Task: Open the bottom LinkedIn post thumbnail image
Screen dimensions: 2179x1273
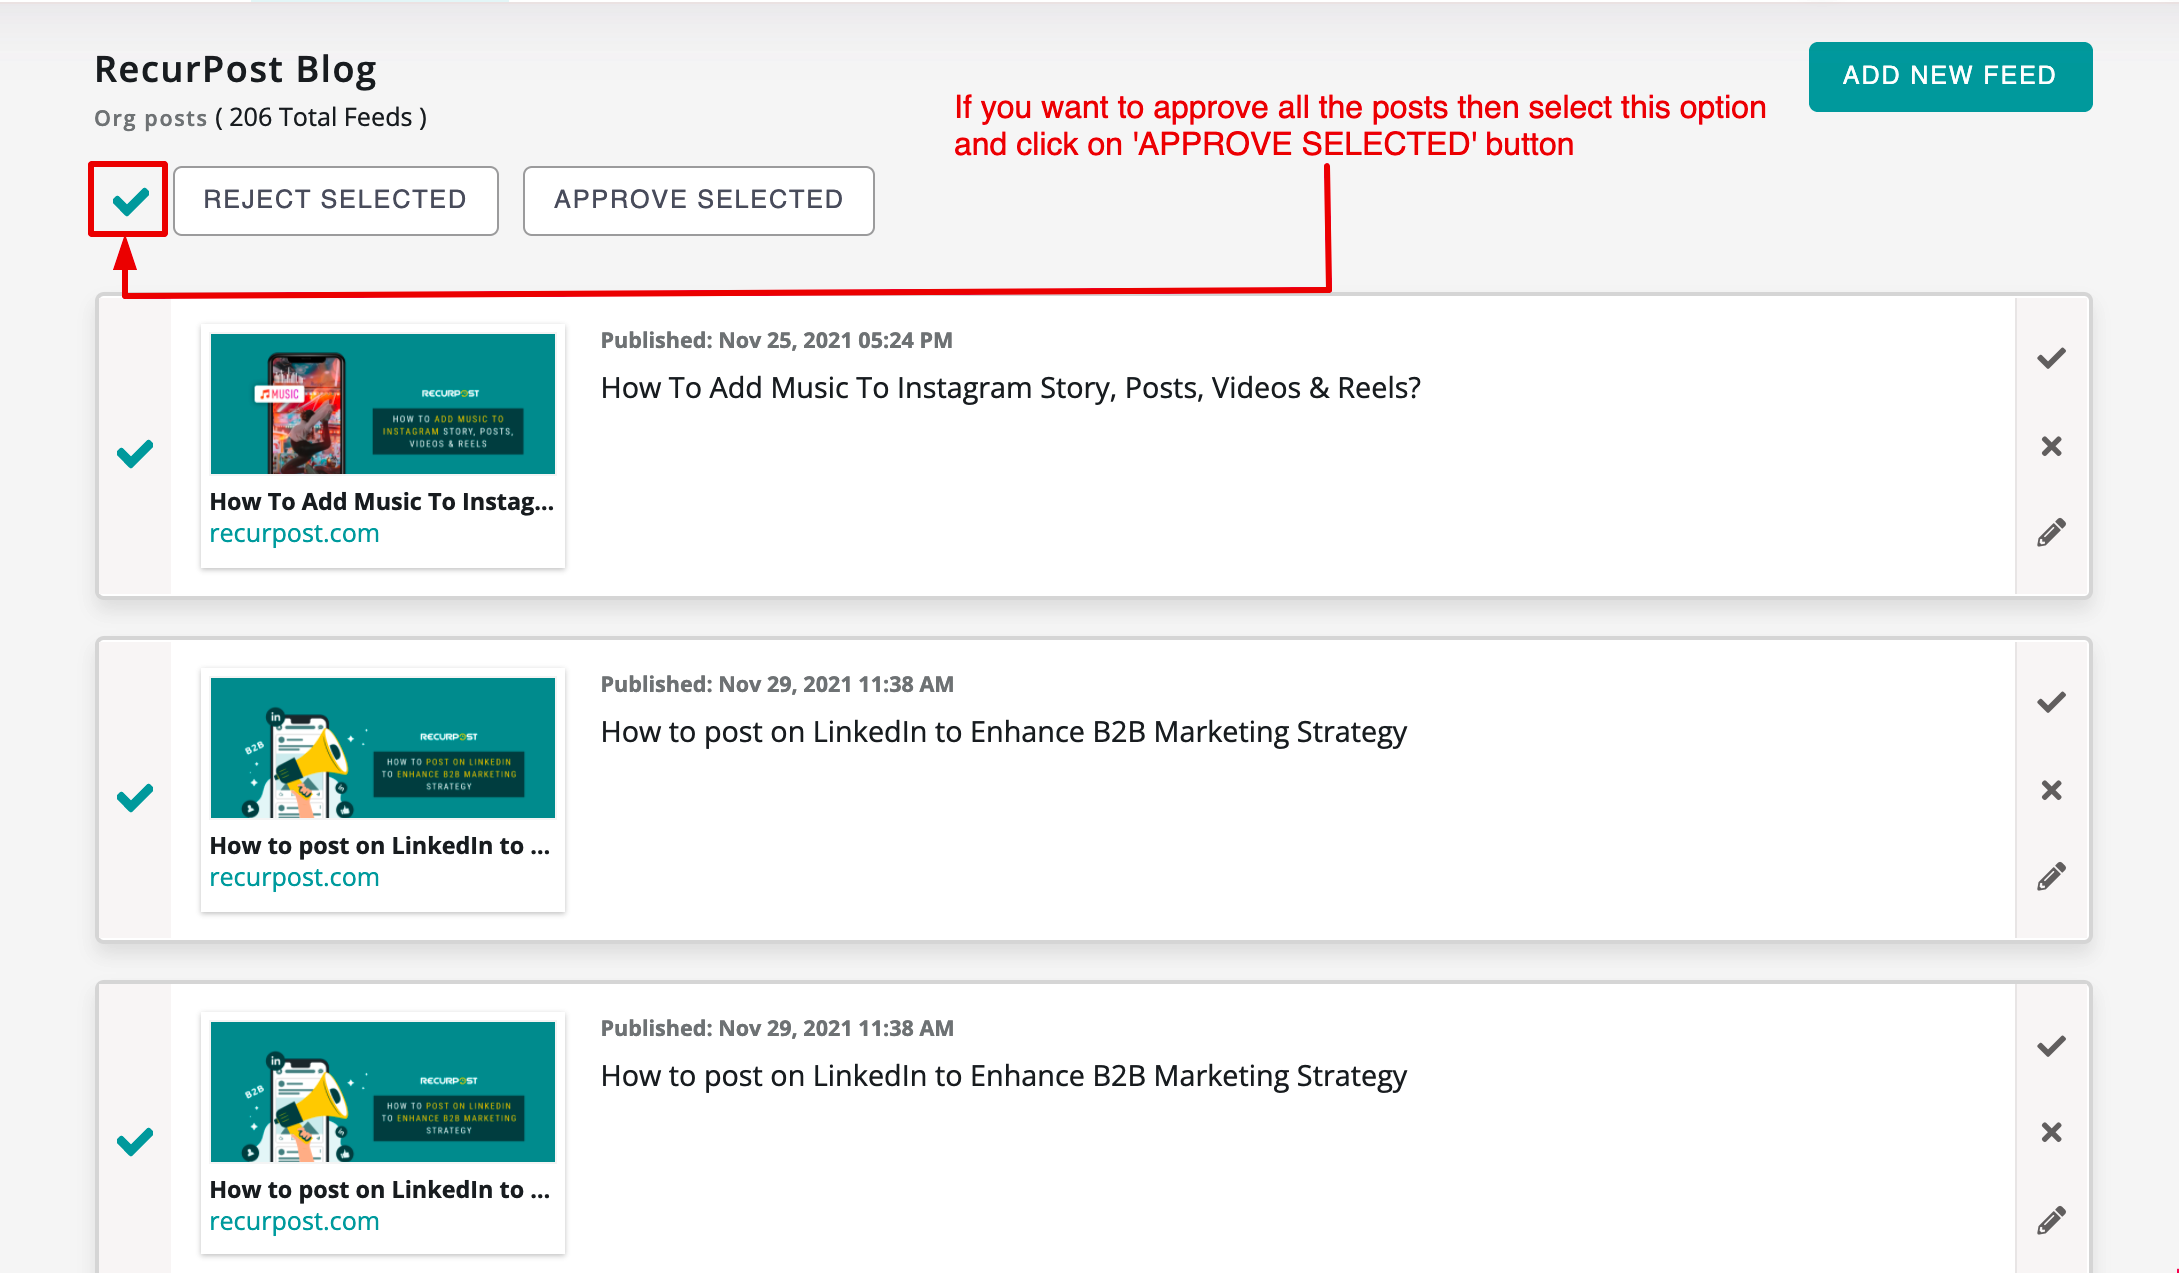Action: point(382,1092)
